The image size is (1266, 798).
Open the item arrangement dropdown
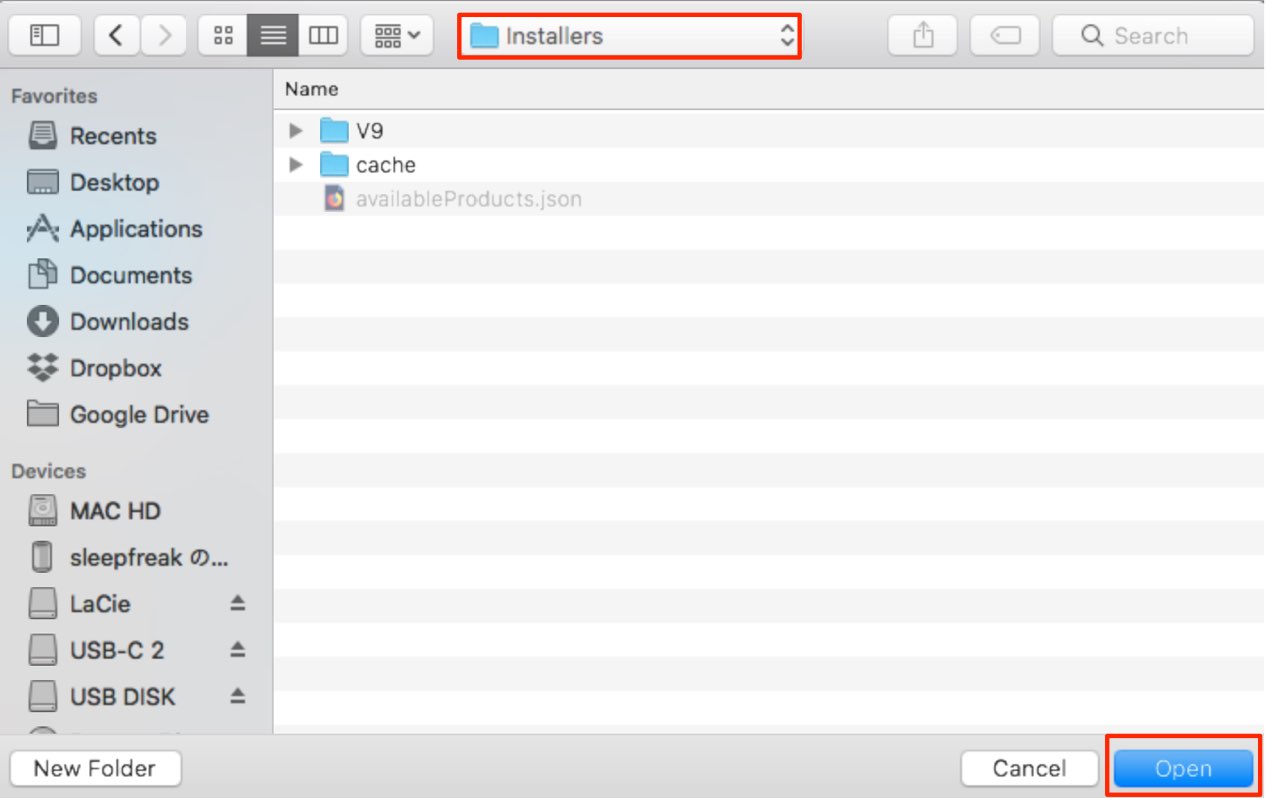(x=397, y=36)
